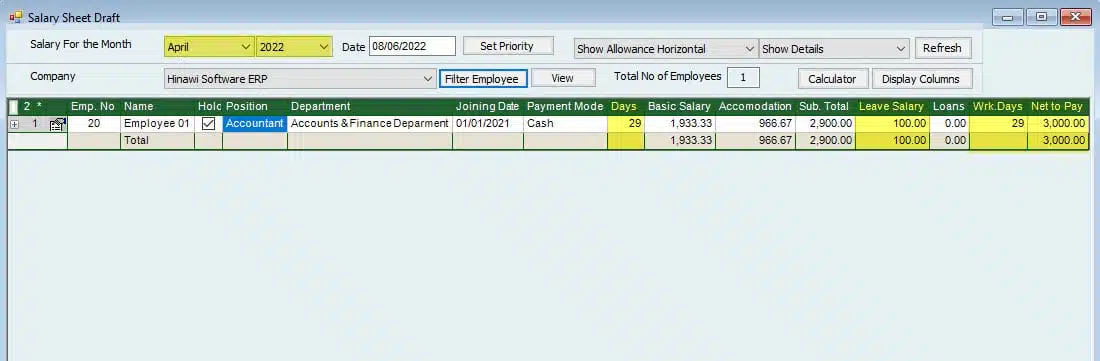Expand the row 1 plus icon
Screen dimensions: 1100x361
click(14, 124)
